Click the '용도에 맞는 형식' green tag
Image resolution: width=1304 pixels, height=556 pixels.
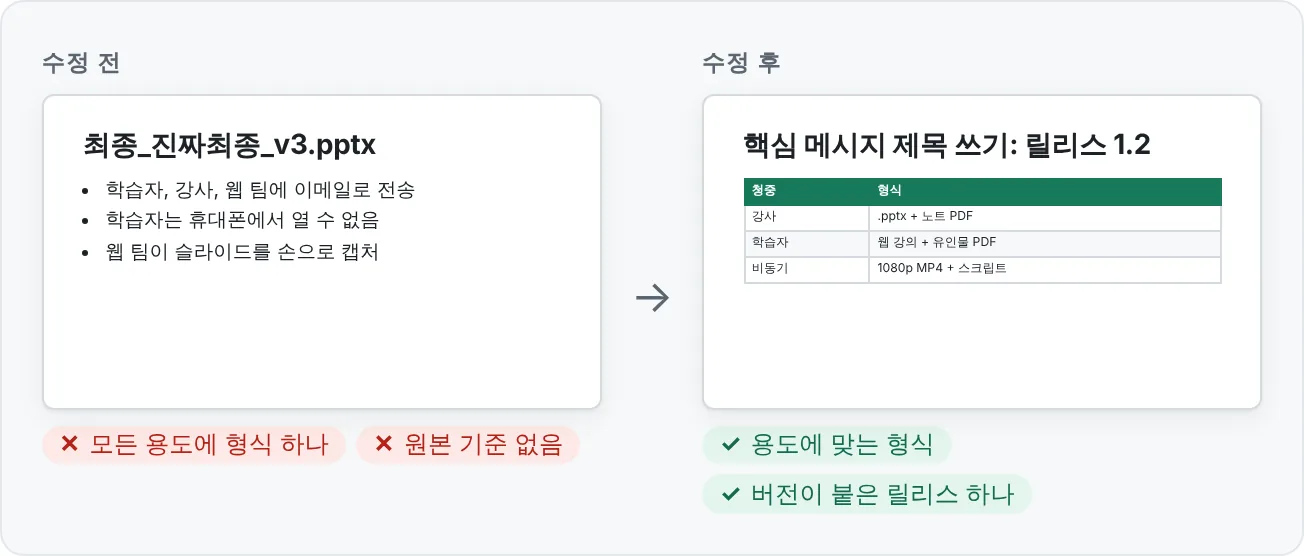point(827,445)
